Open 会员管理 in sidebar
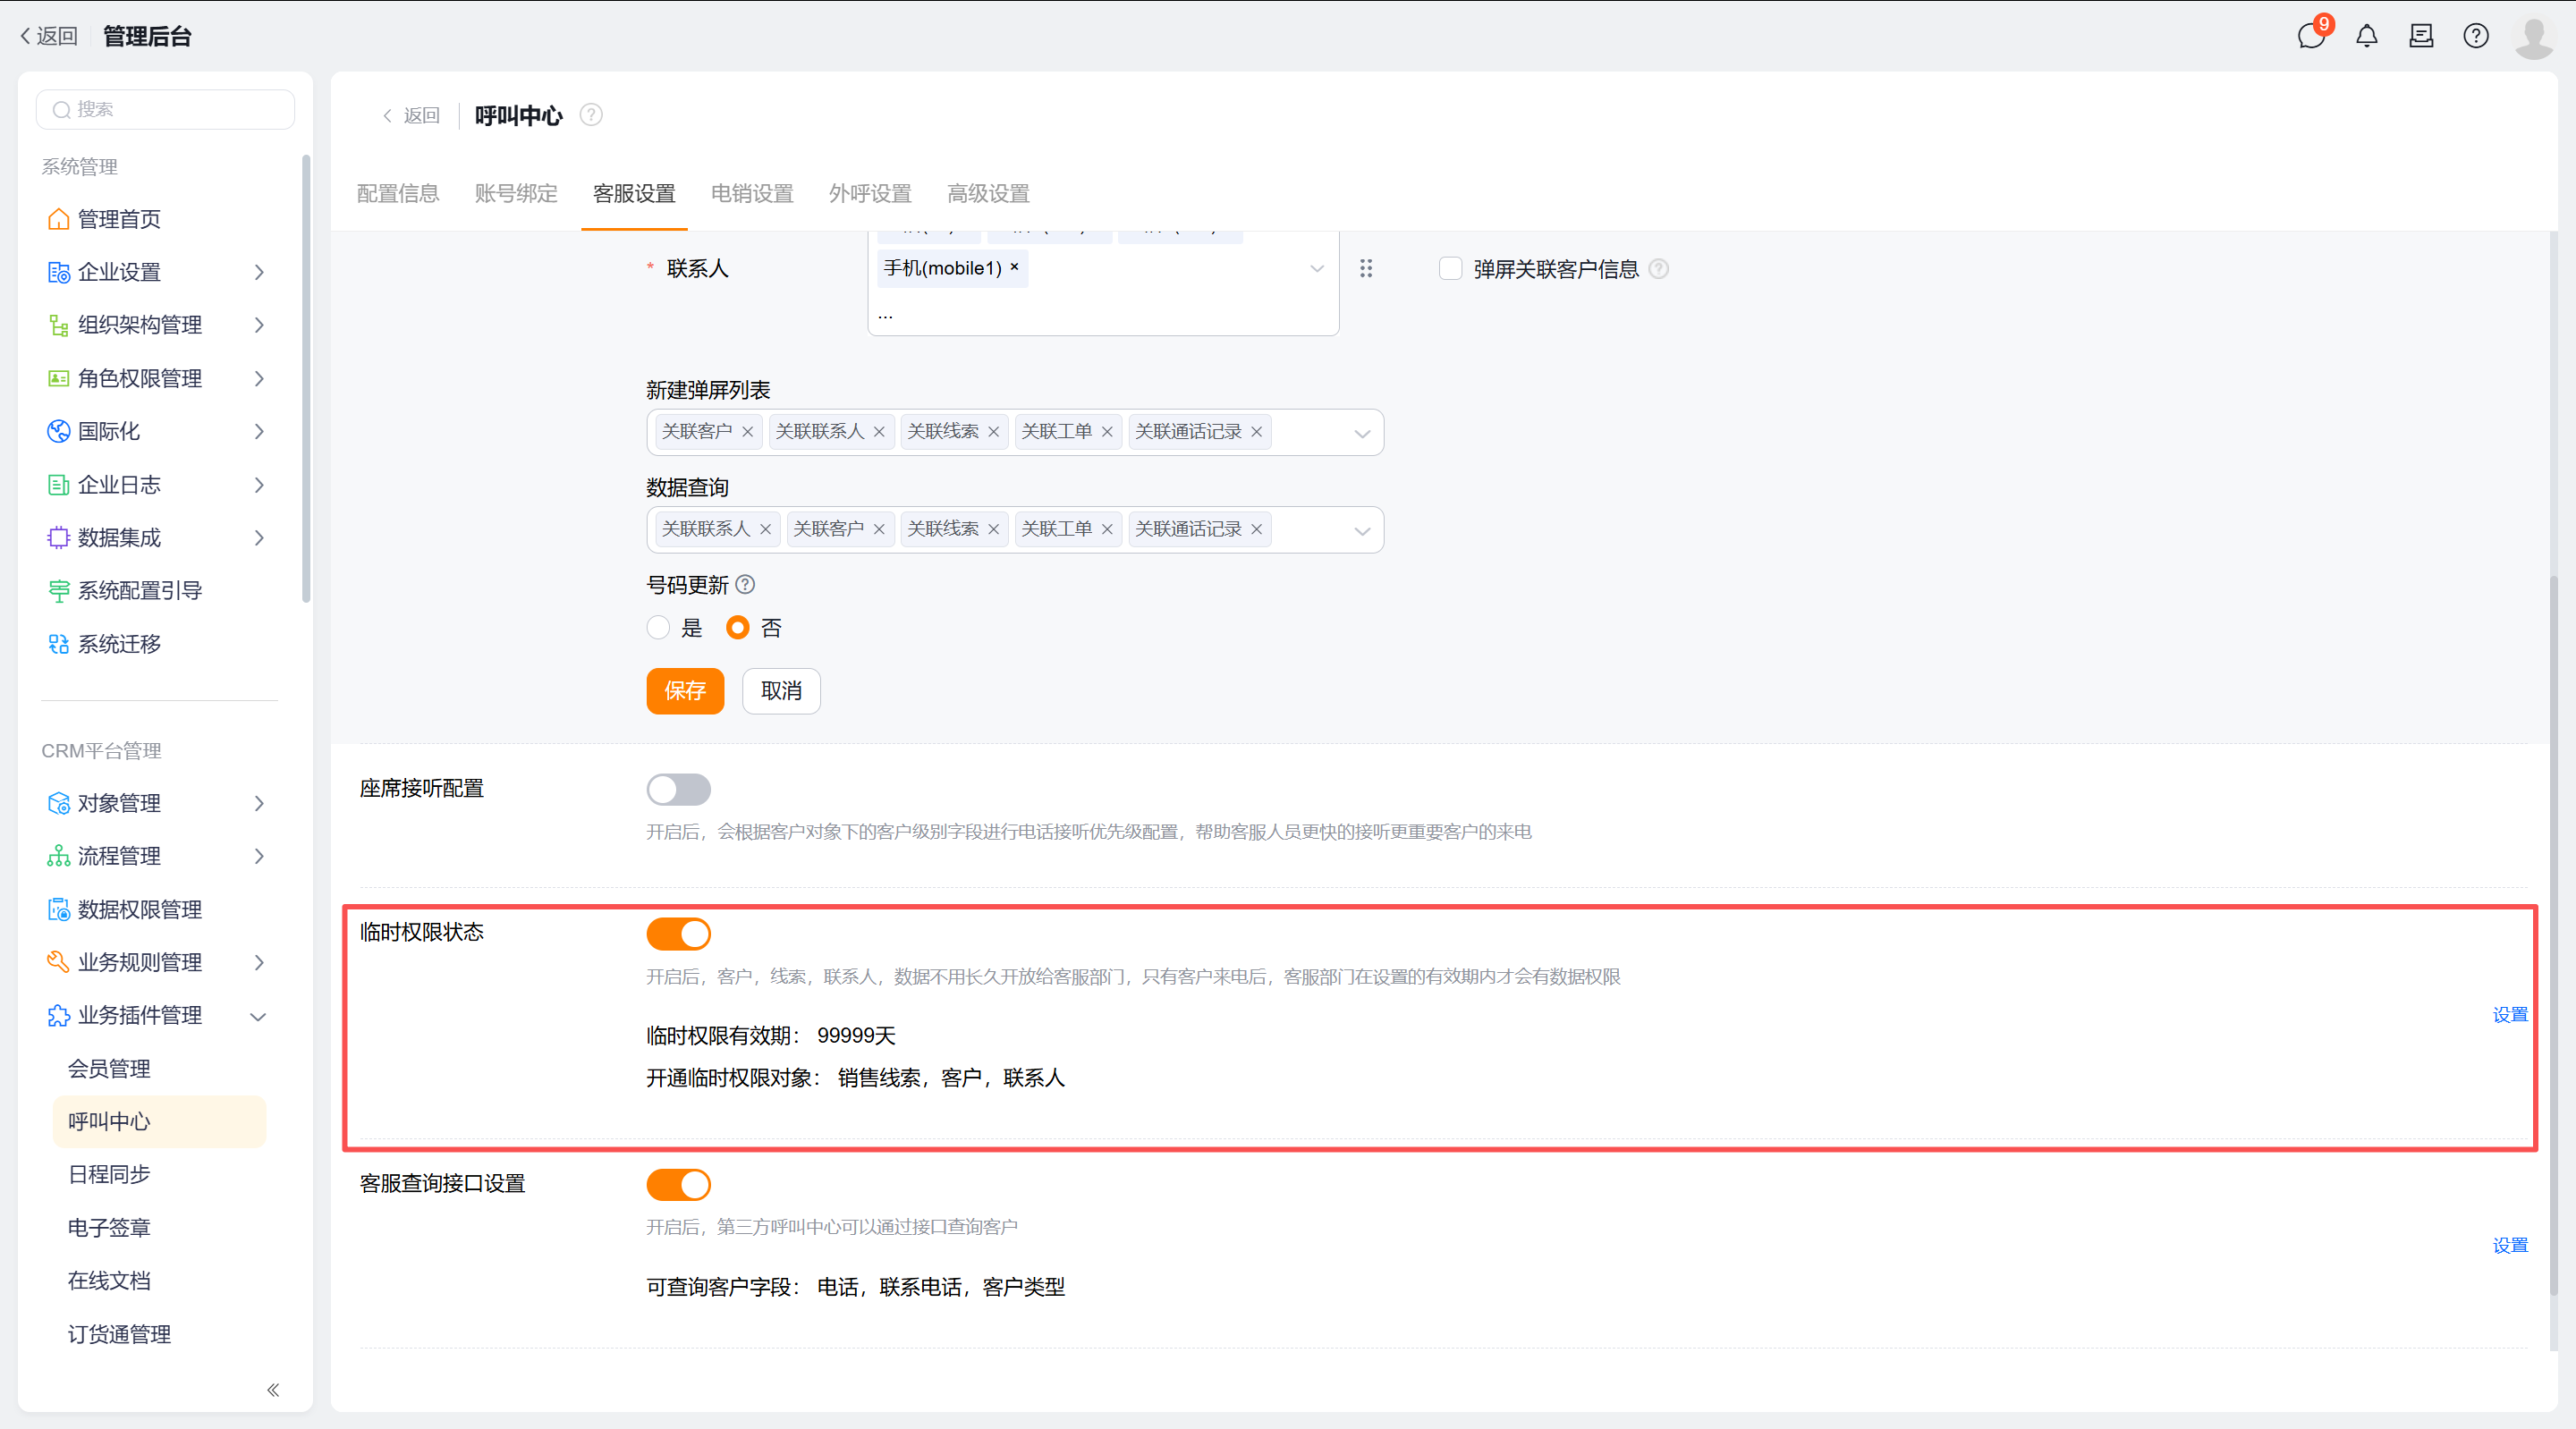 tap(109, 1069)
